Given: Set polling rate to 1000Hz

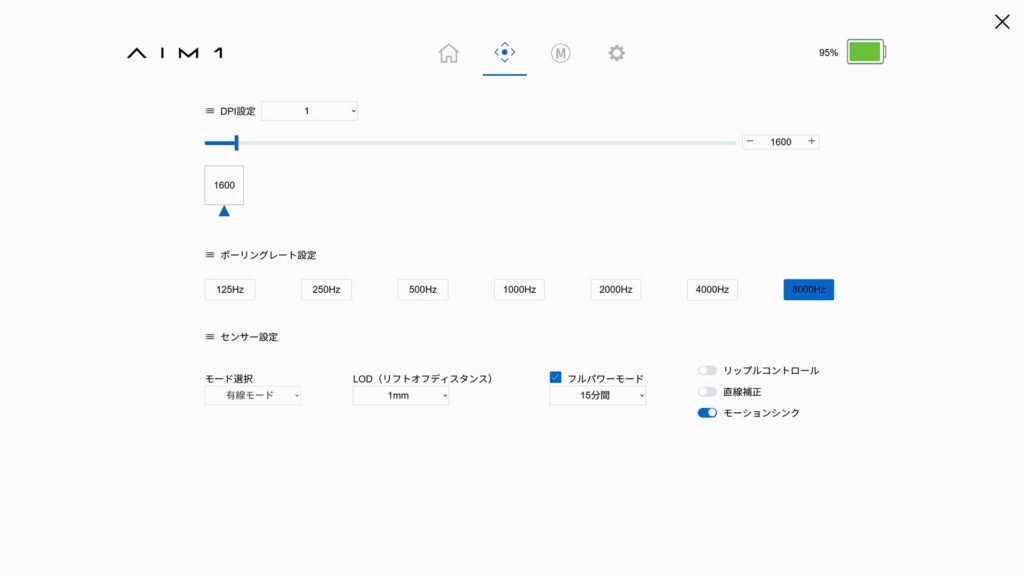Looking at the screenshot, I should point(519,290).
